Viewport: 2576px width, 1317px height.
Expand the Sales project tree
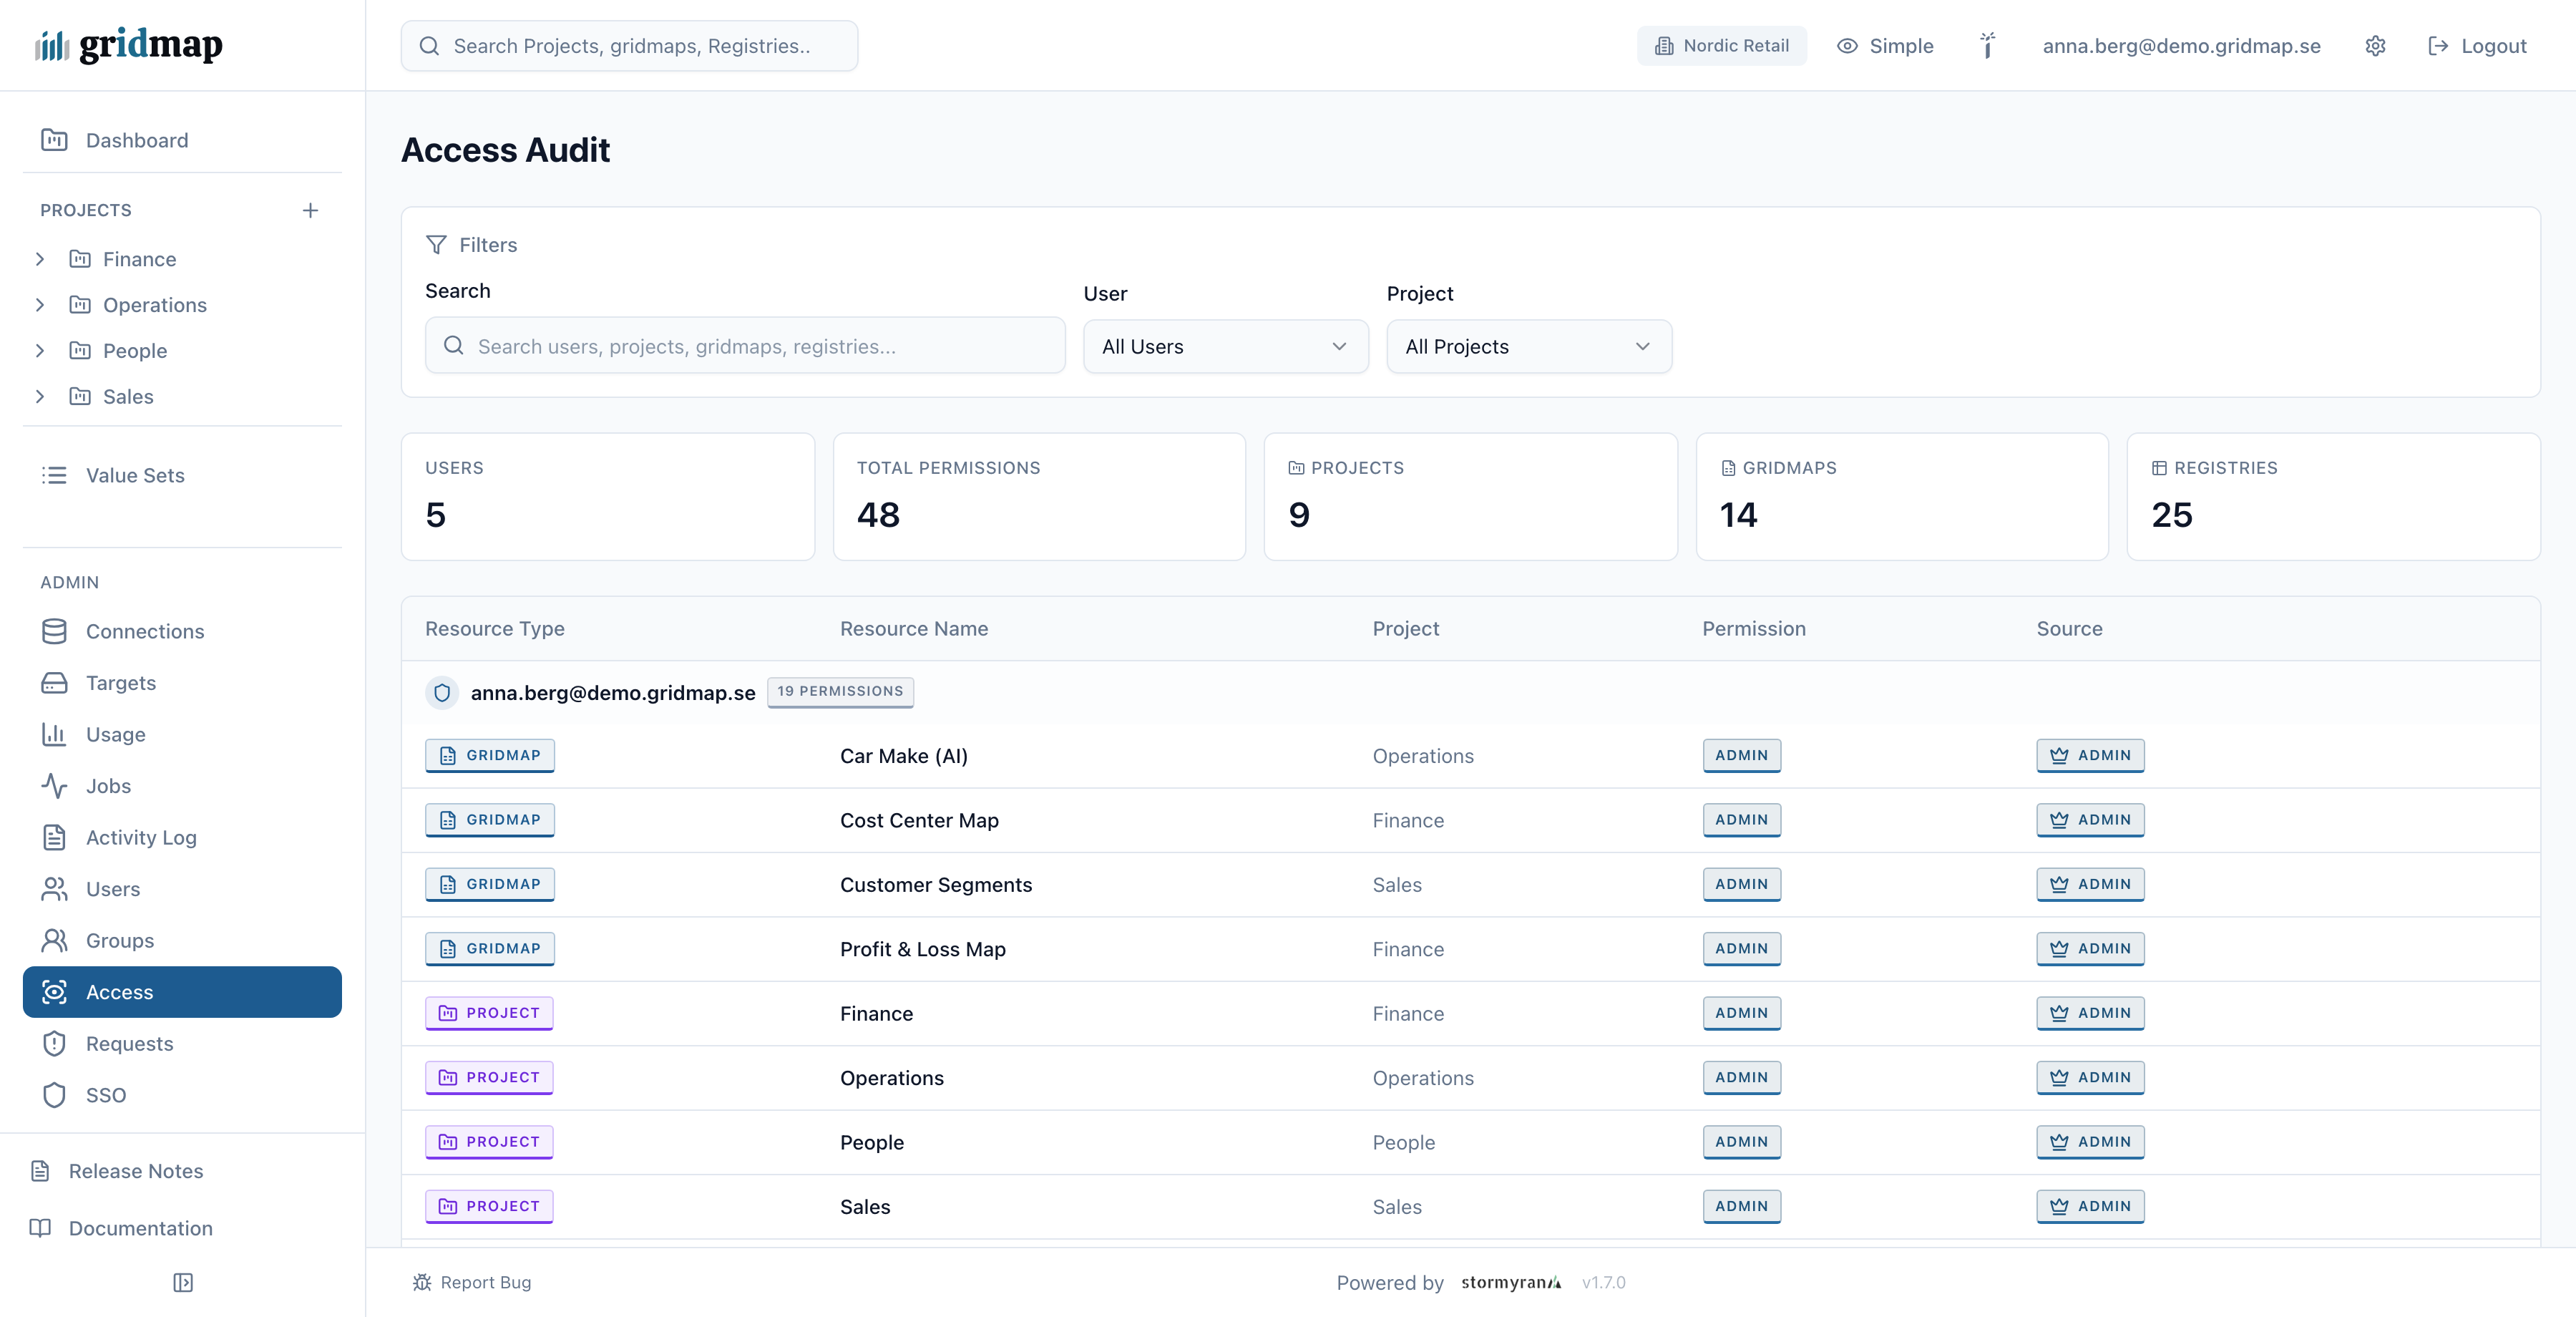coord(40,397)
